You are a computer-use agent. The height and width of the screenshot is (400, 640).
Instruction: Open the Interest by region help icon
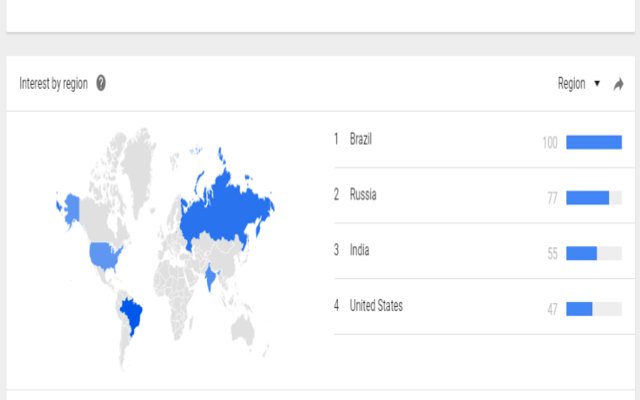(x=101, y=84)
